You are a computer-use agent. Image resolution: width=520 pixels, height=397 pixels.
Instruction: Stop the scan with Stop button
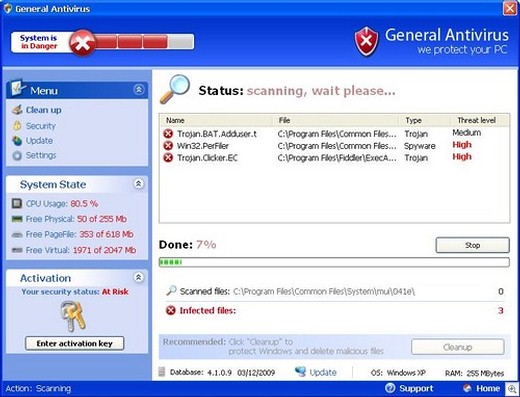click(472, 245)
